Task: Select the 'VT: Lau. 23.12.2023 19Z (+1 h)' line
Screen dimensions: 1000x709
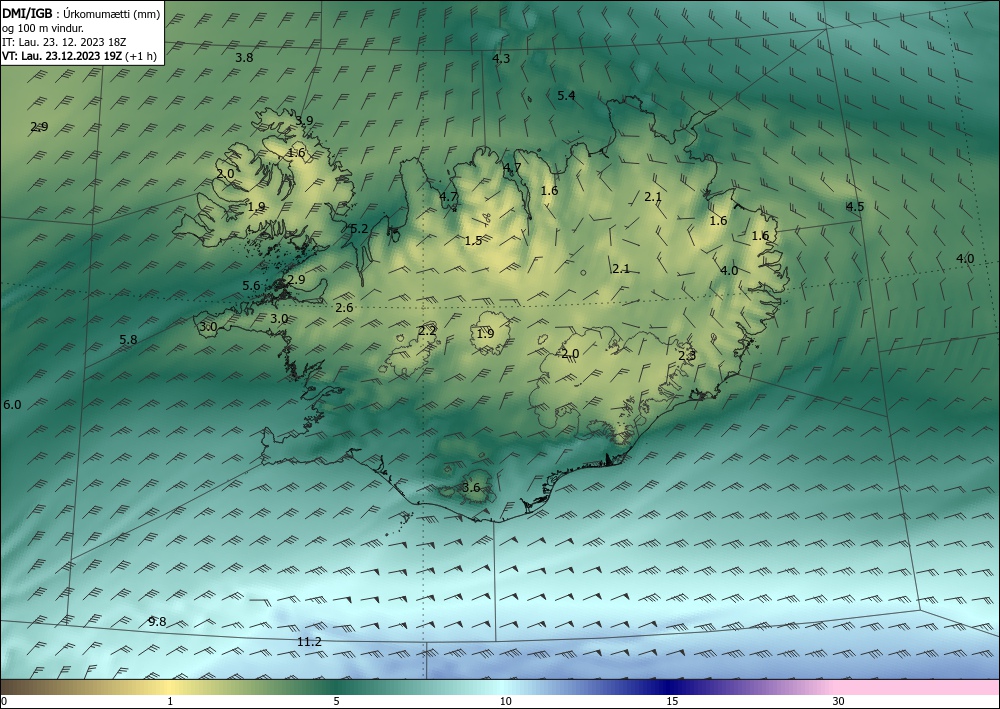Action: coord(79,55)
